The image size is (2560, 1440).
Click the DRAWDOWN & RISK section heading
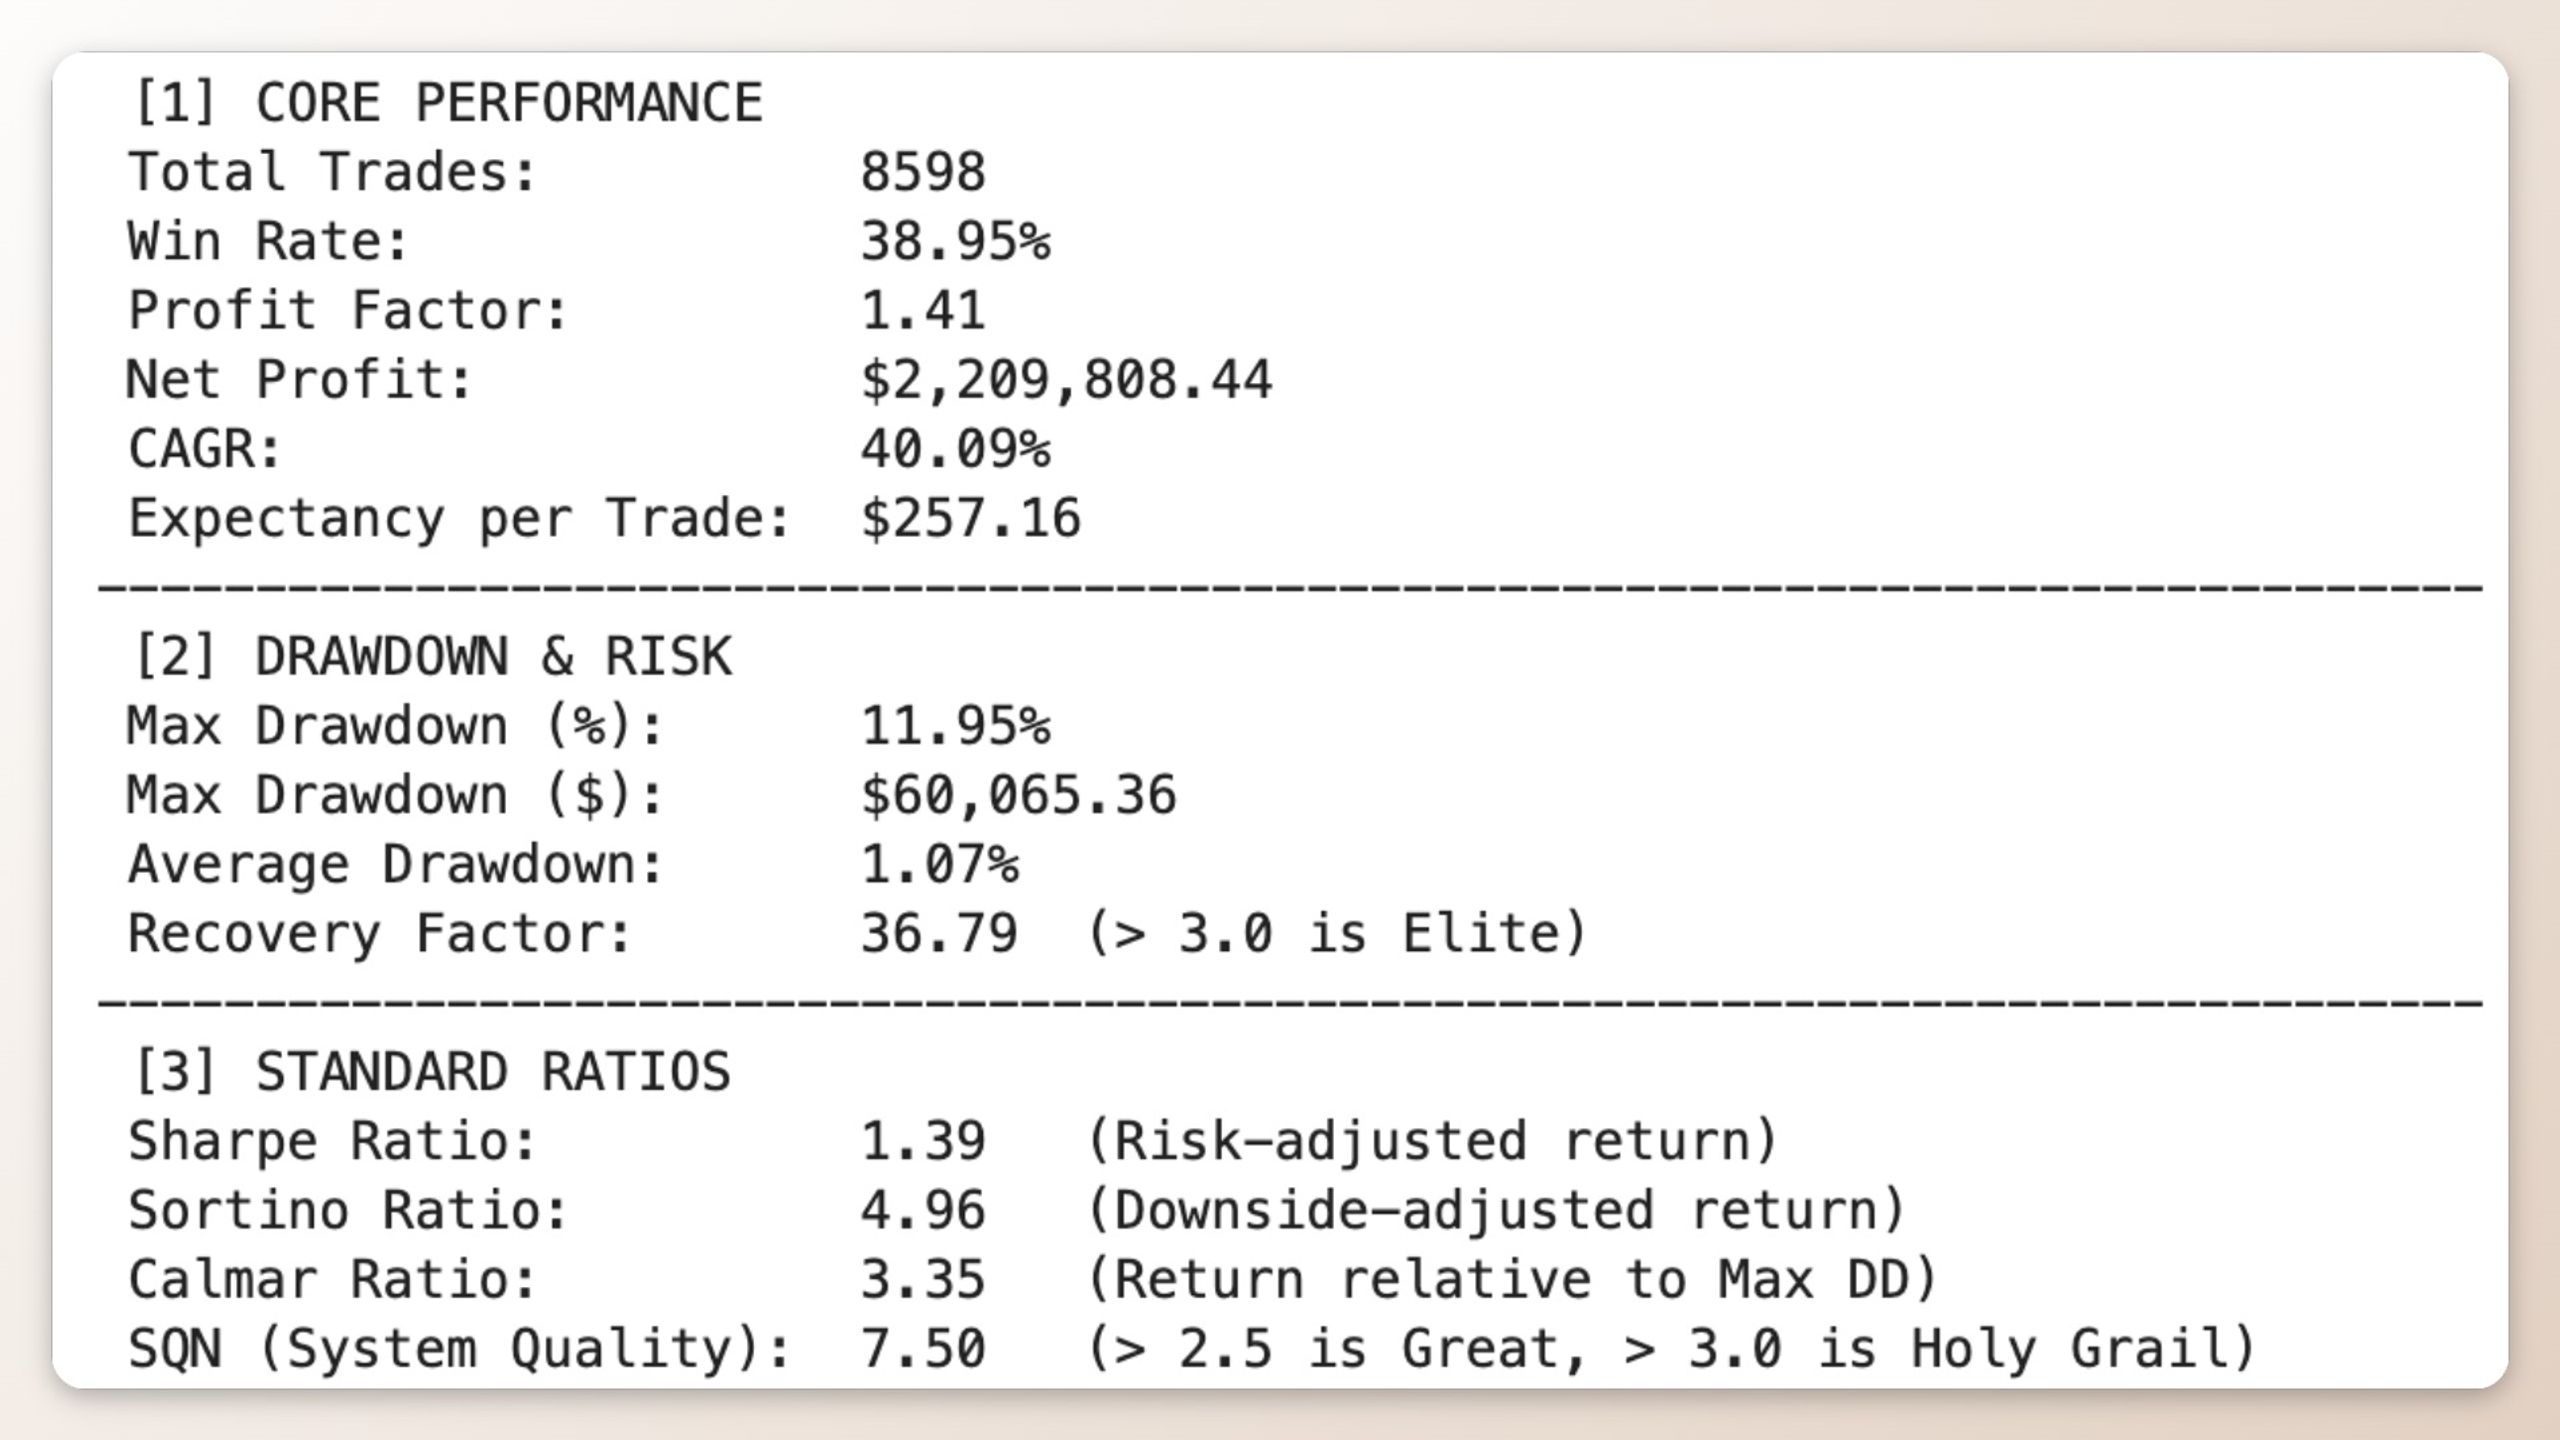coord(432,657)
